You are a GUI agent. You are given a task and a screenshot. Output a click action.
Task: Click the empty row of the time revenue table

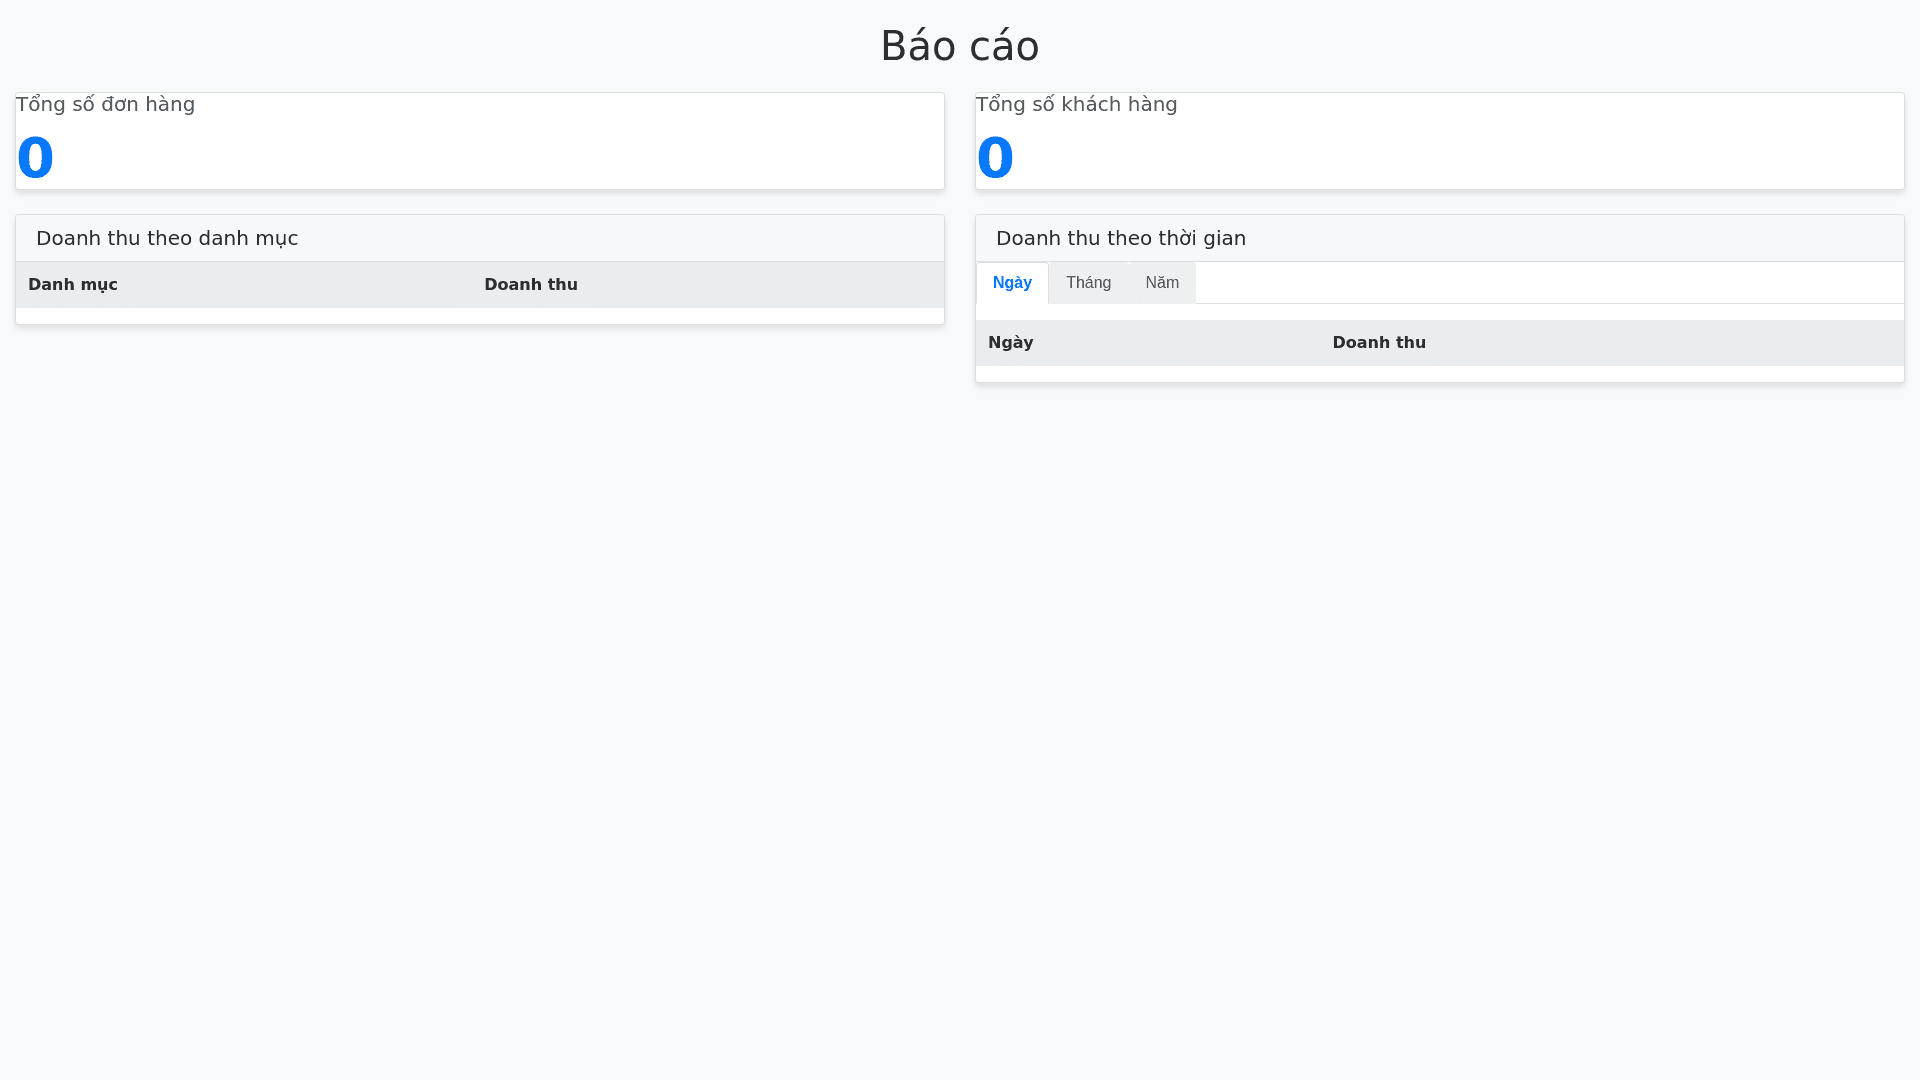point(1439,373)
